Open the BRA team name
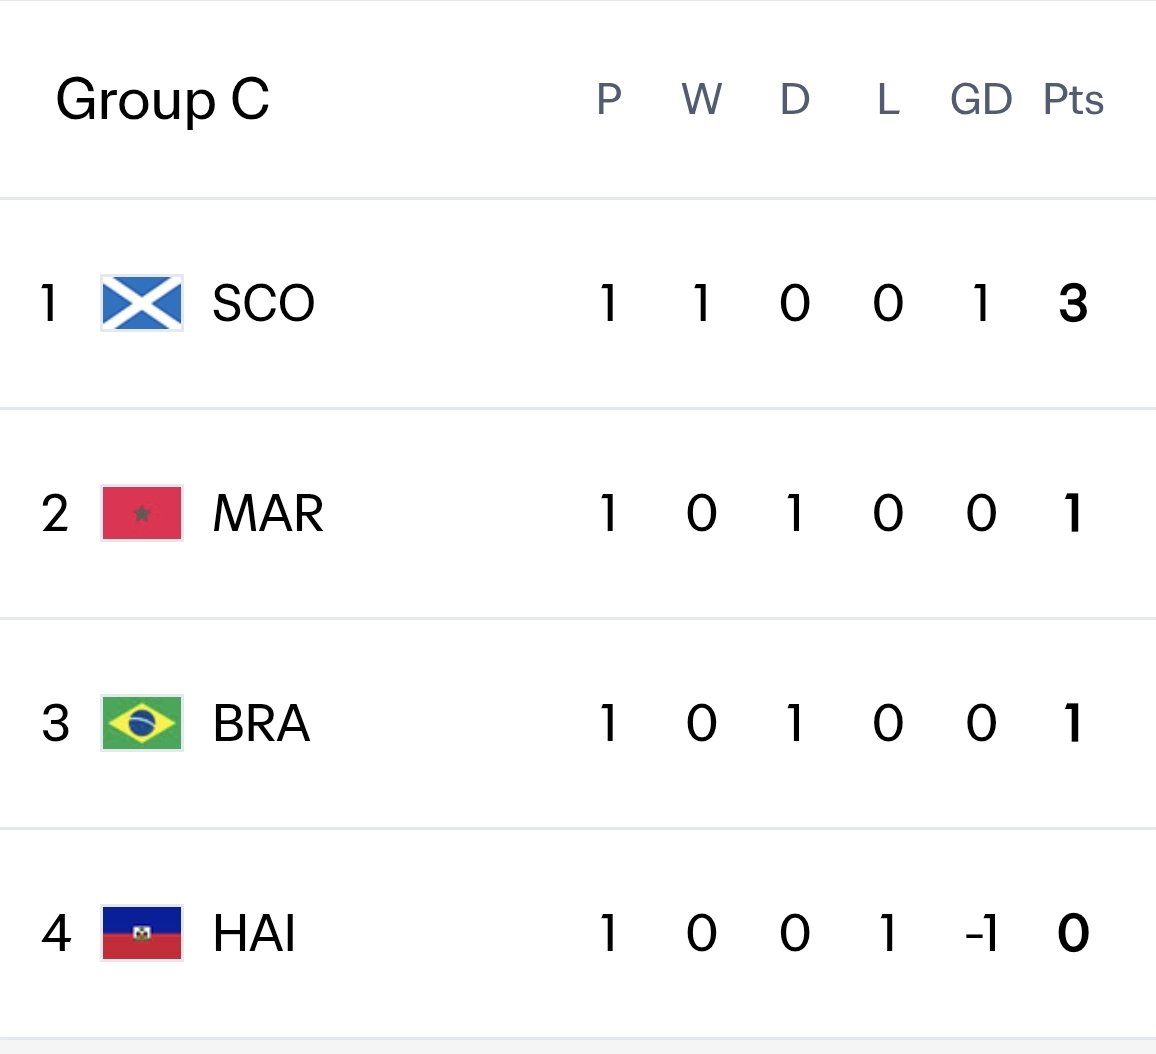The height and width of the screenshot is (1054, 1156). pos(261,723)
